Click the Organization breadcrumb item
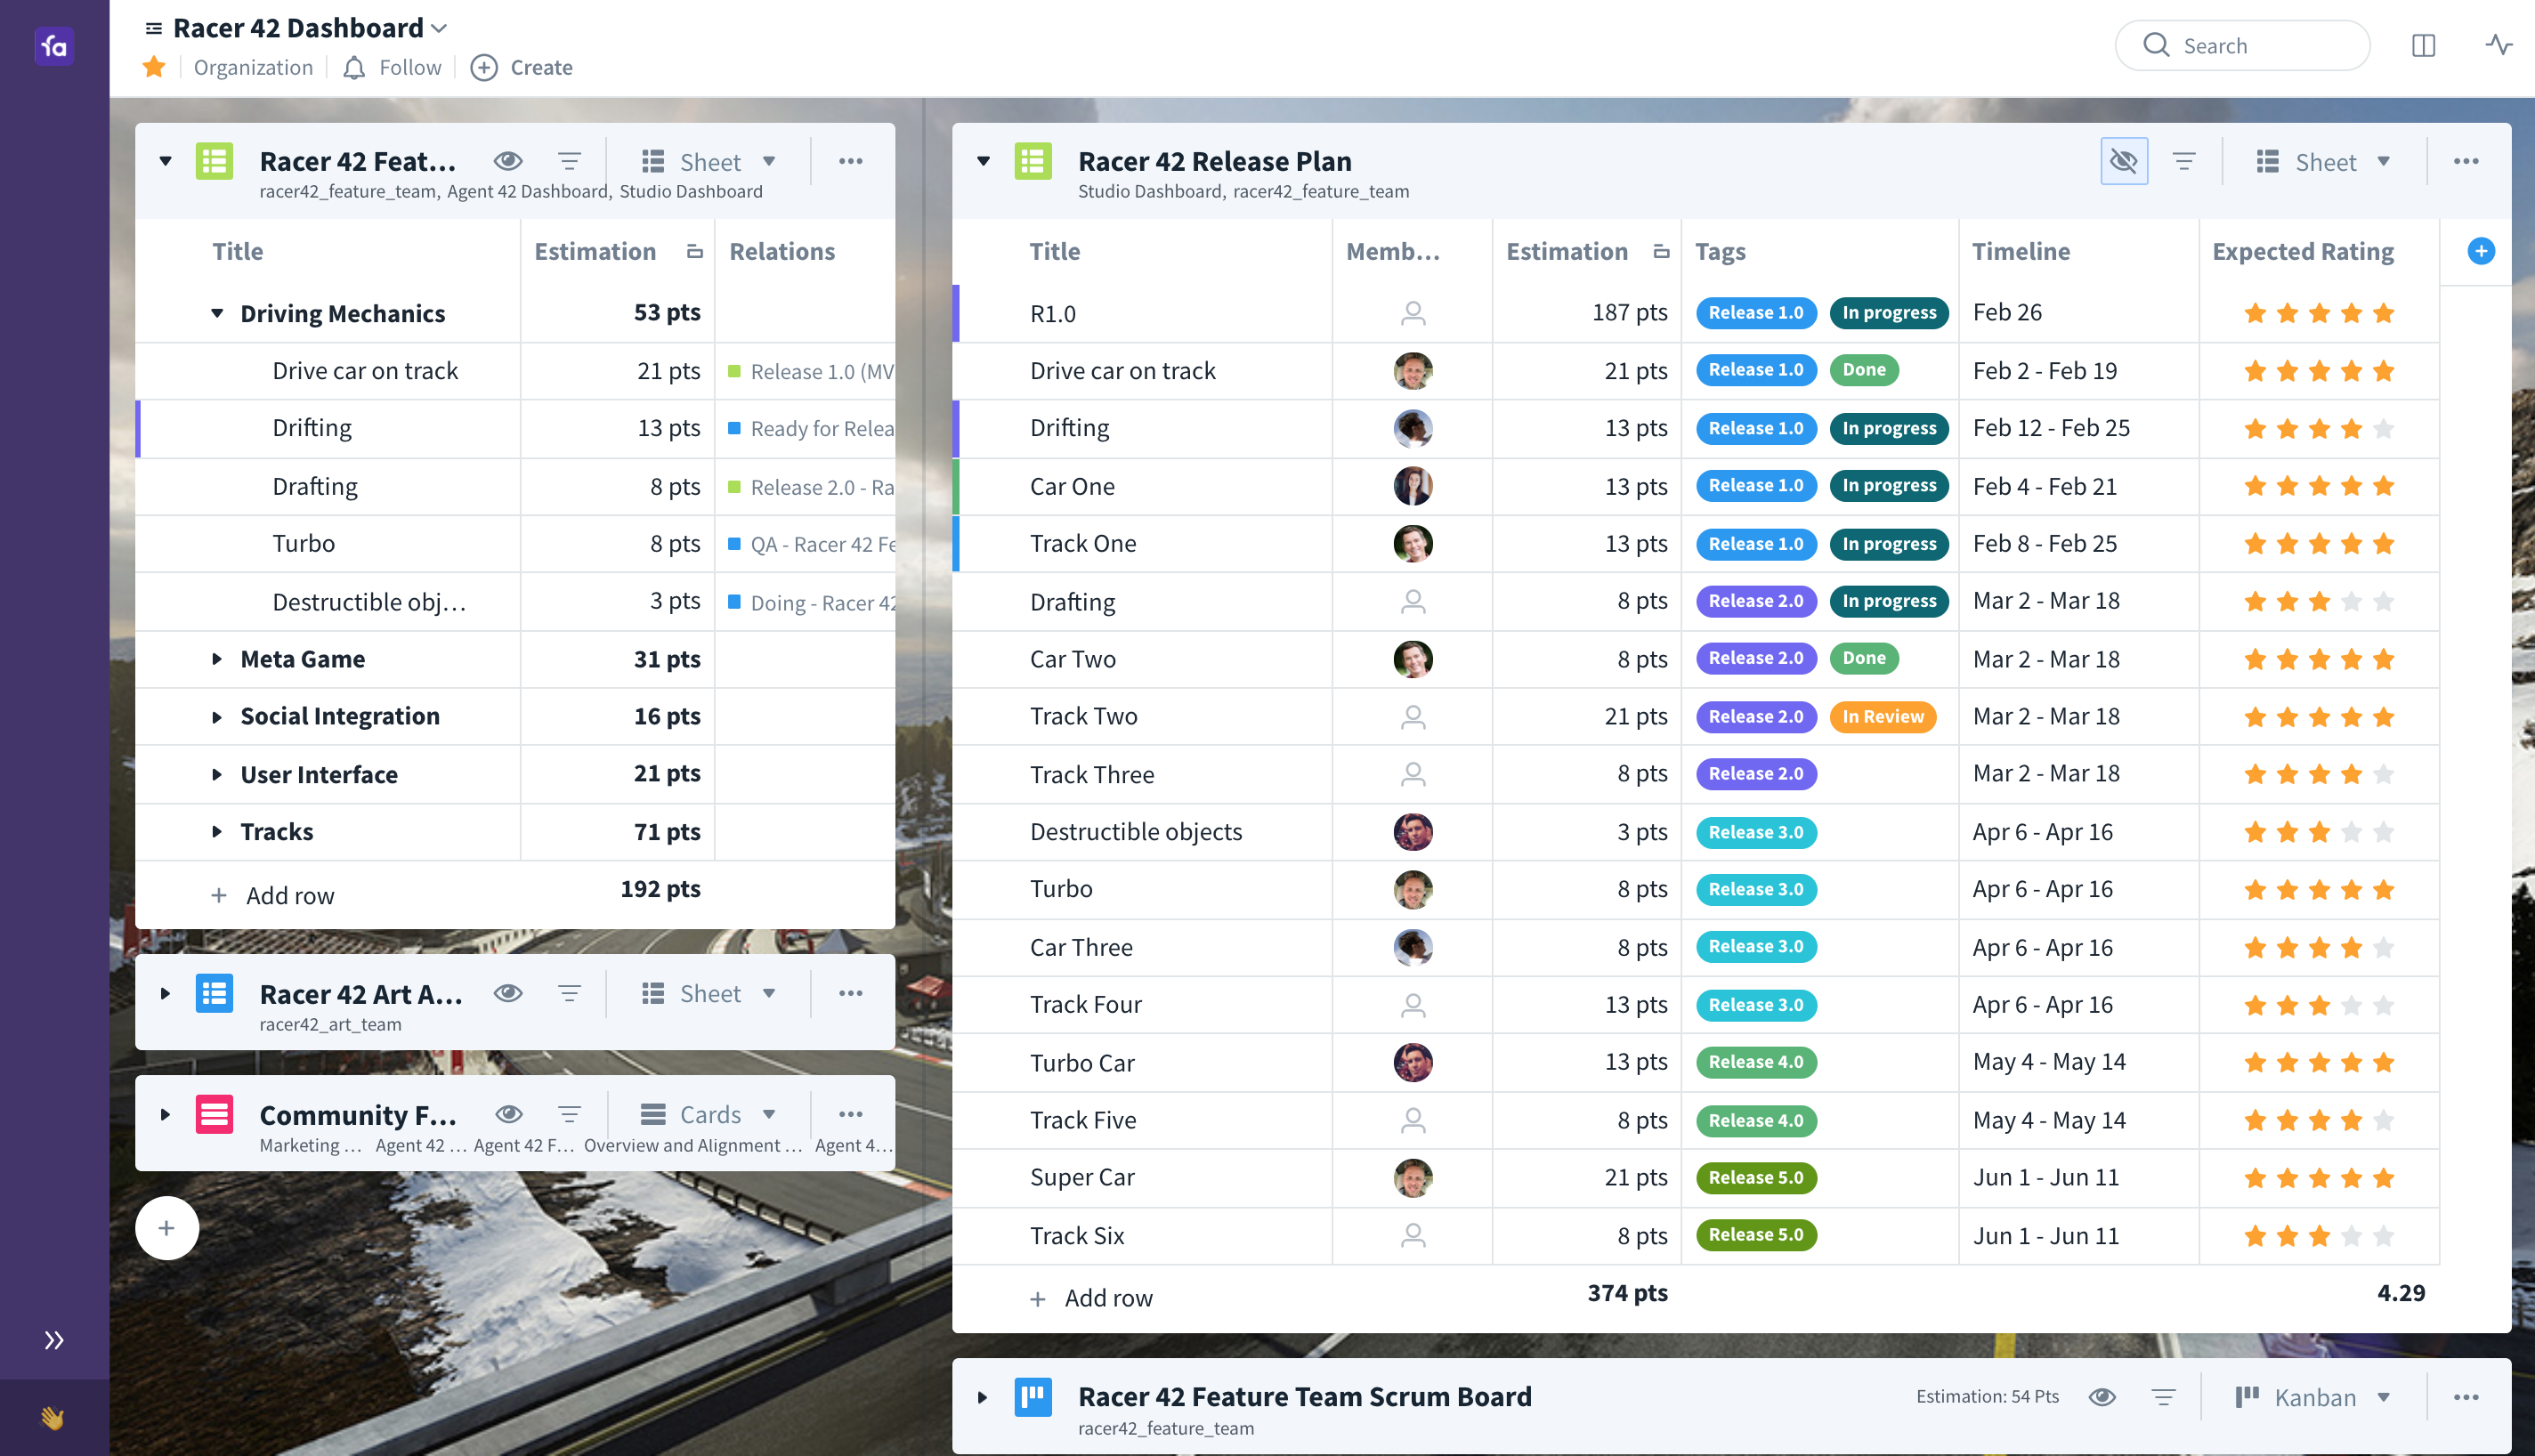This screenshot has height=1456, width=2535. (x=253, y=67)
